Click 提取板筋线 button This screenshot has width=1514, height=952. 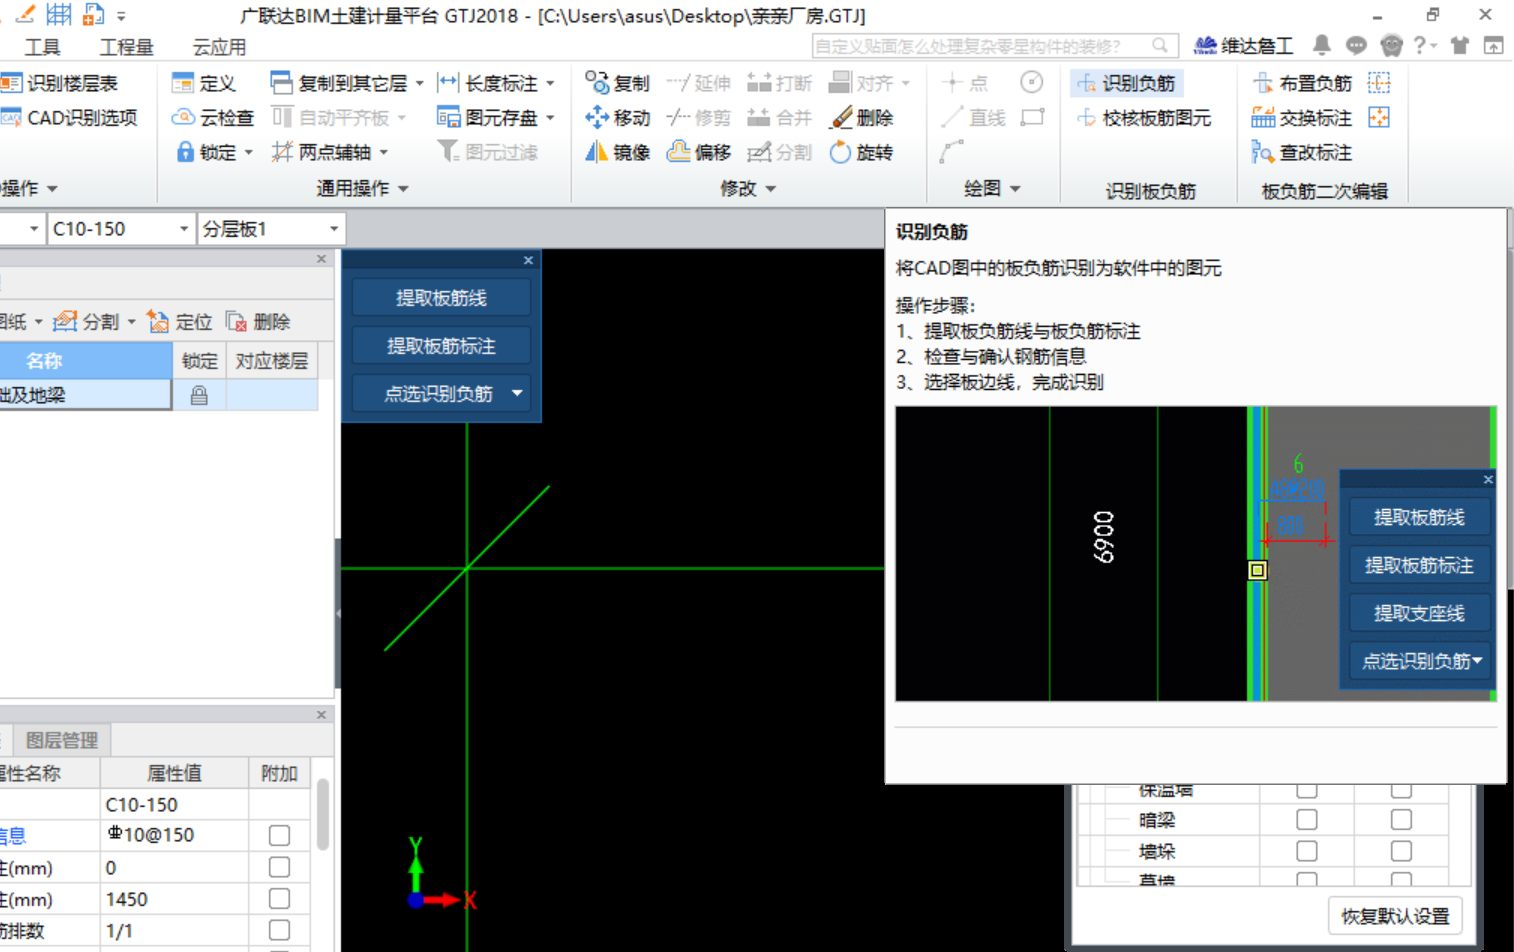(x=441, y=298)
